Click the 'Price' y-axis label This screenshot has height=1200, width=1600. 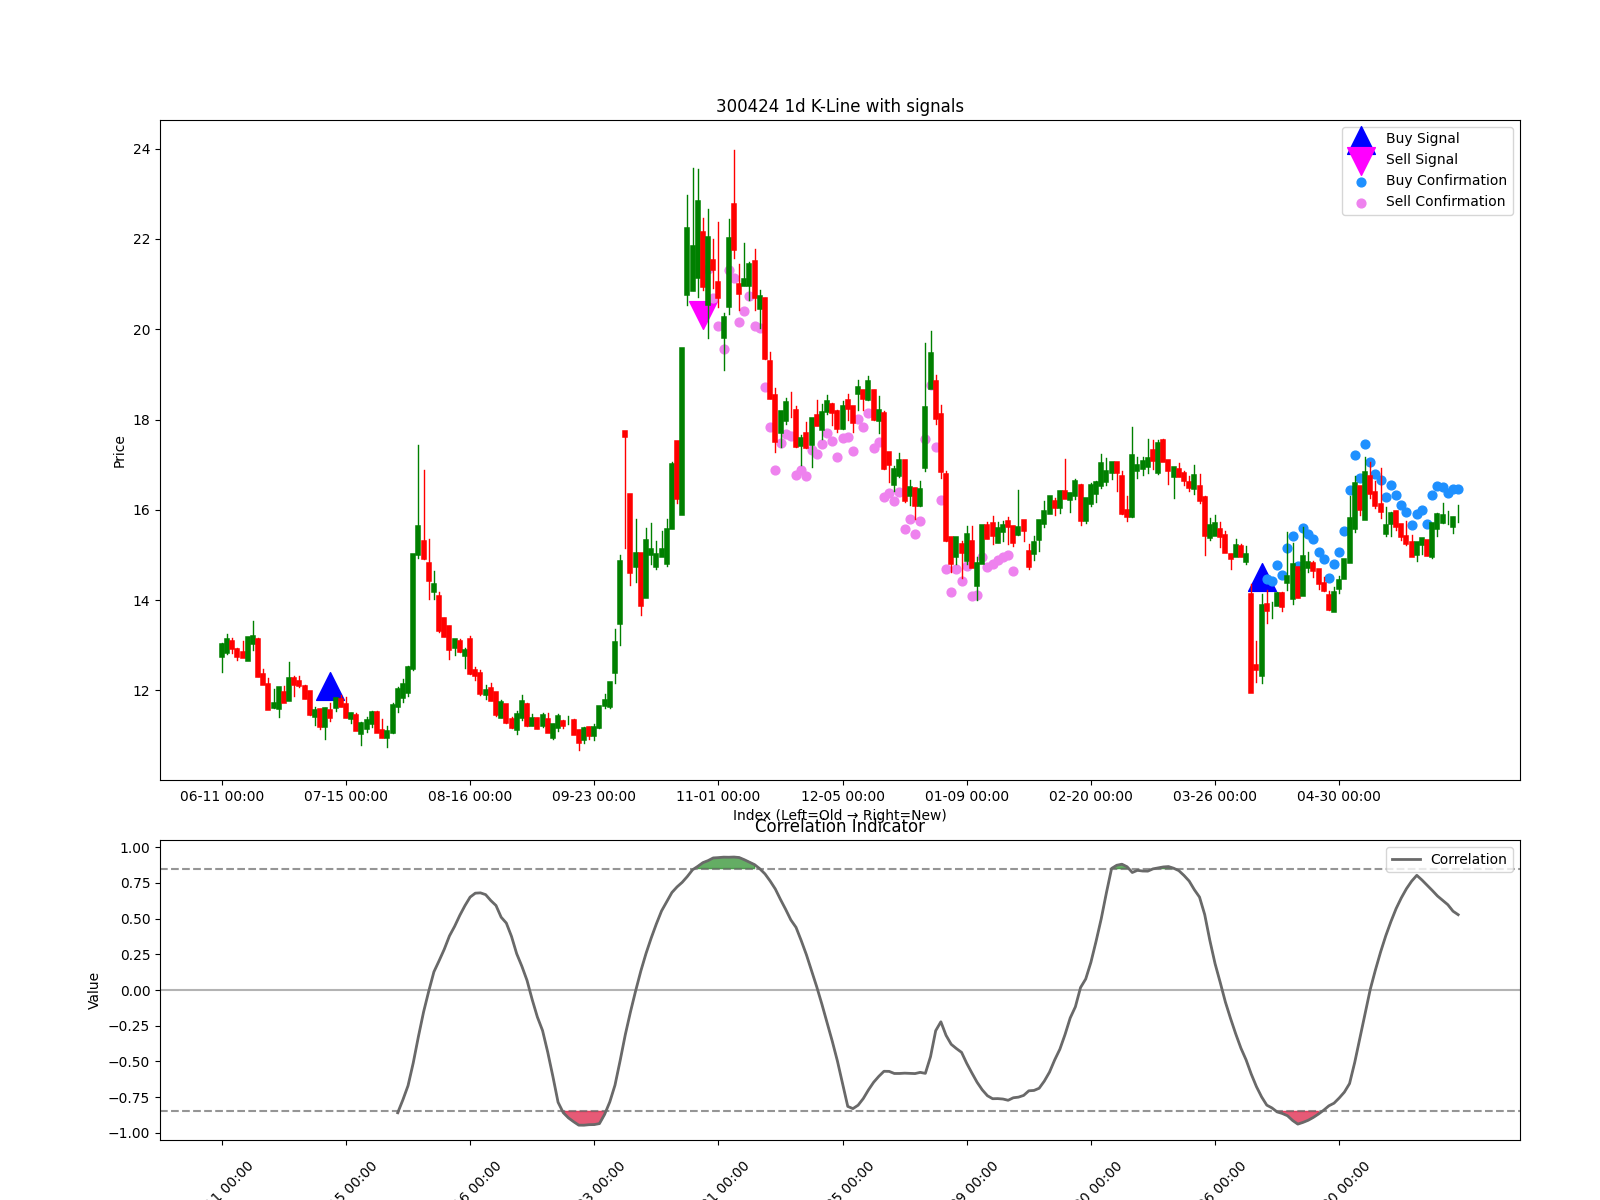pyautogui.click(x=119, y=452)
